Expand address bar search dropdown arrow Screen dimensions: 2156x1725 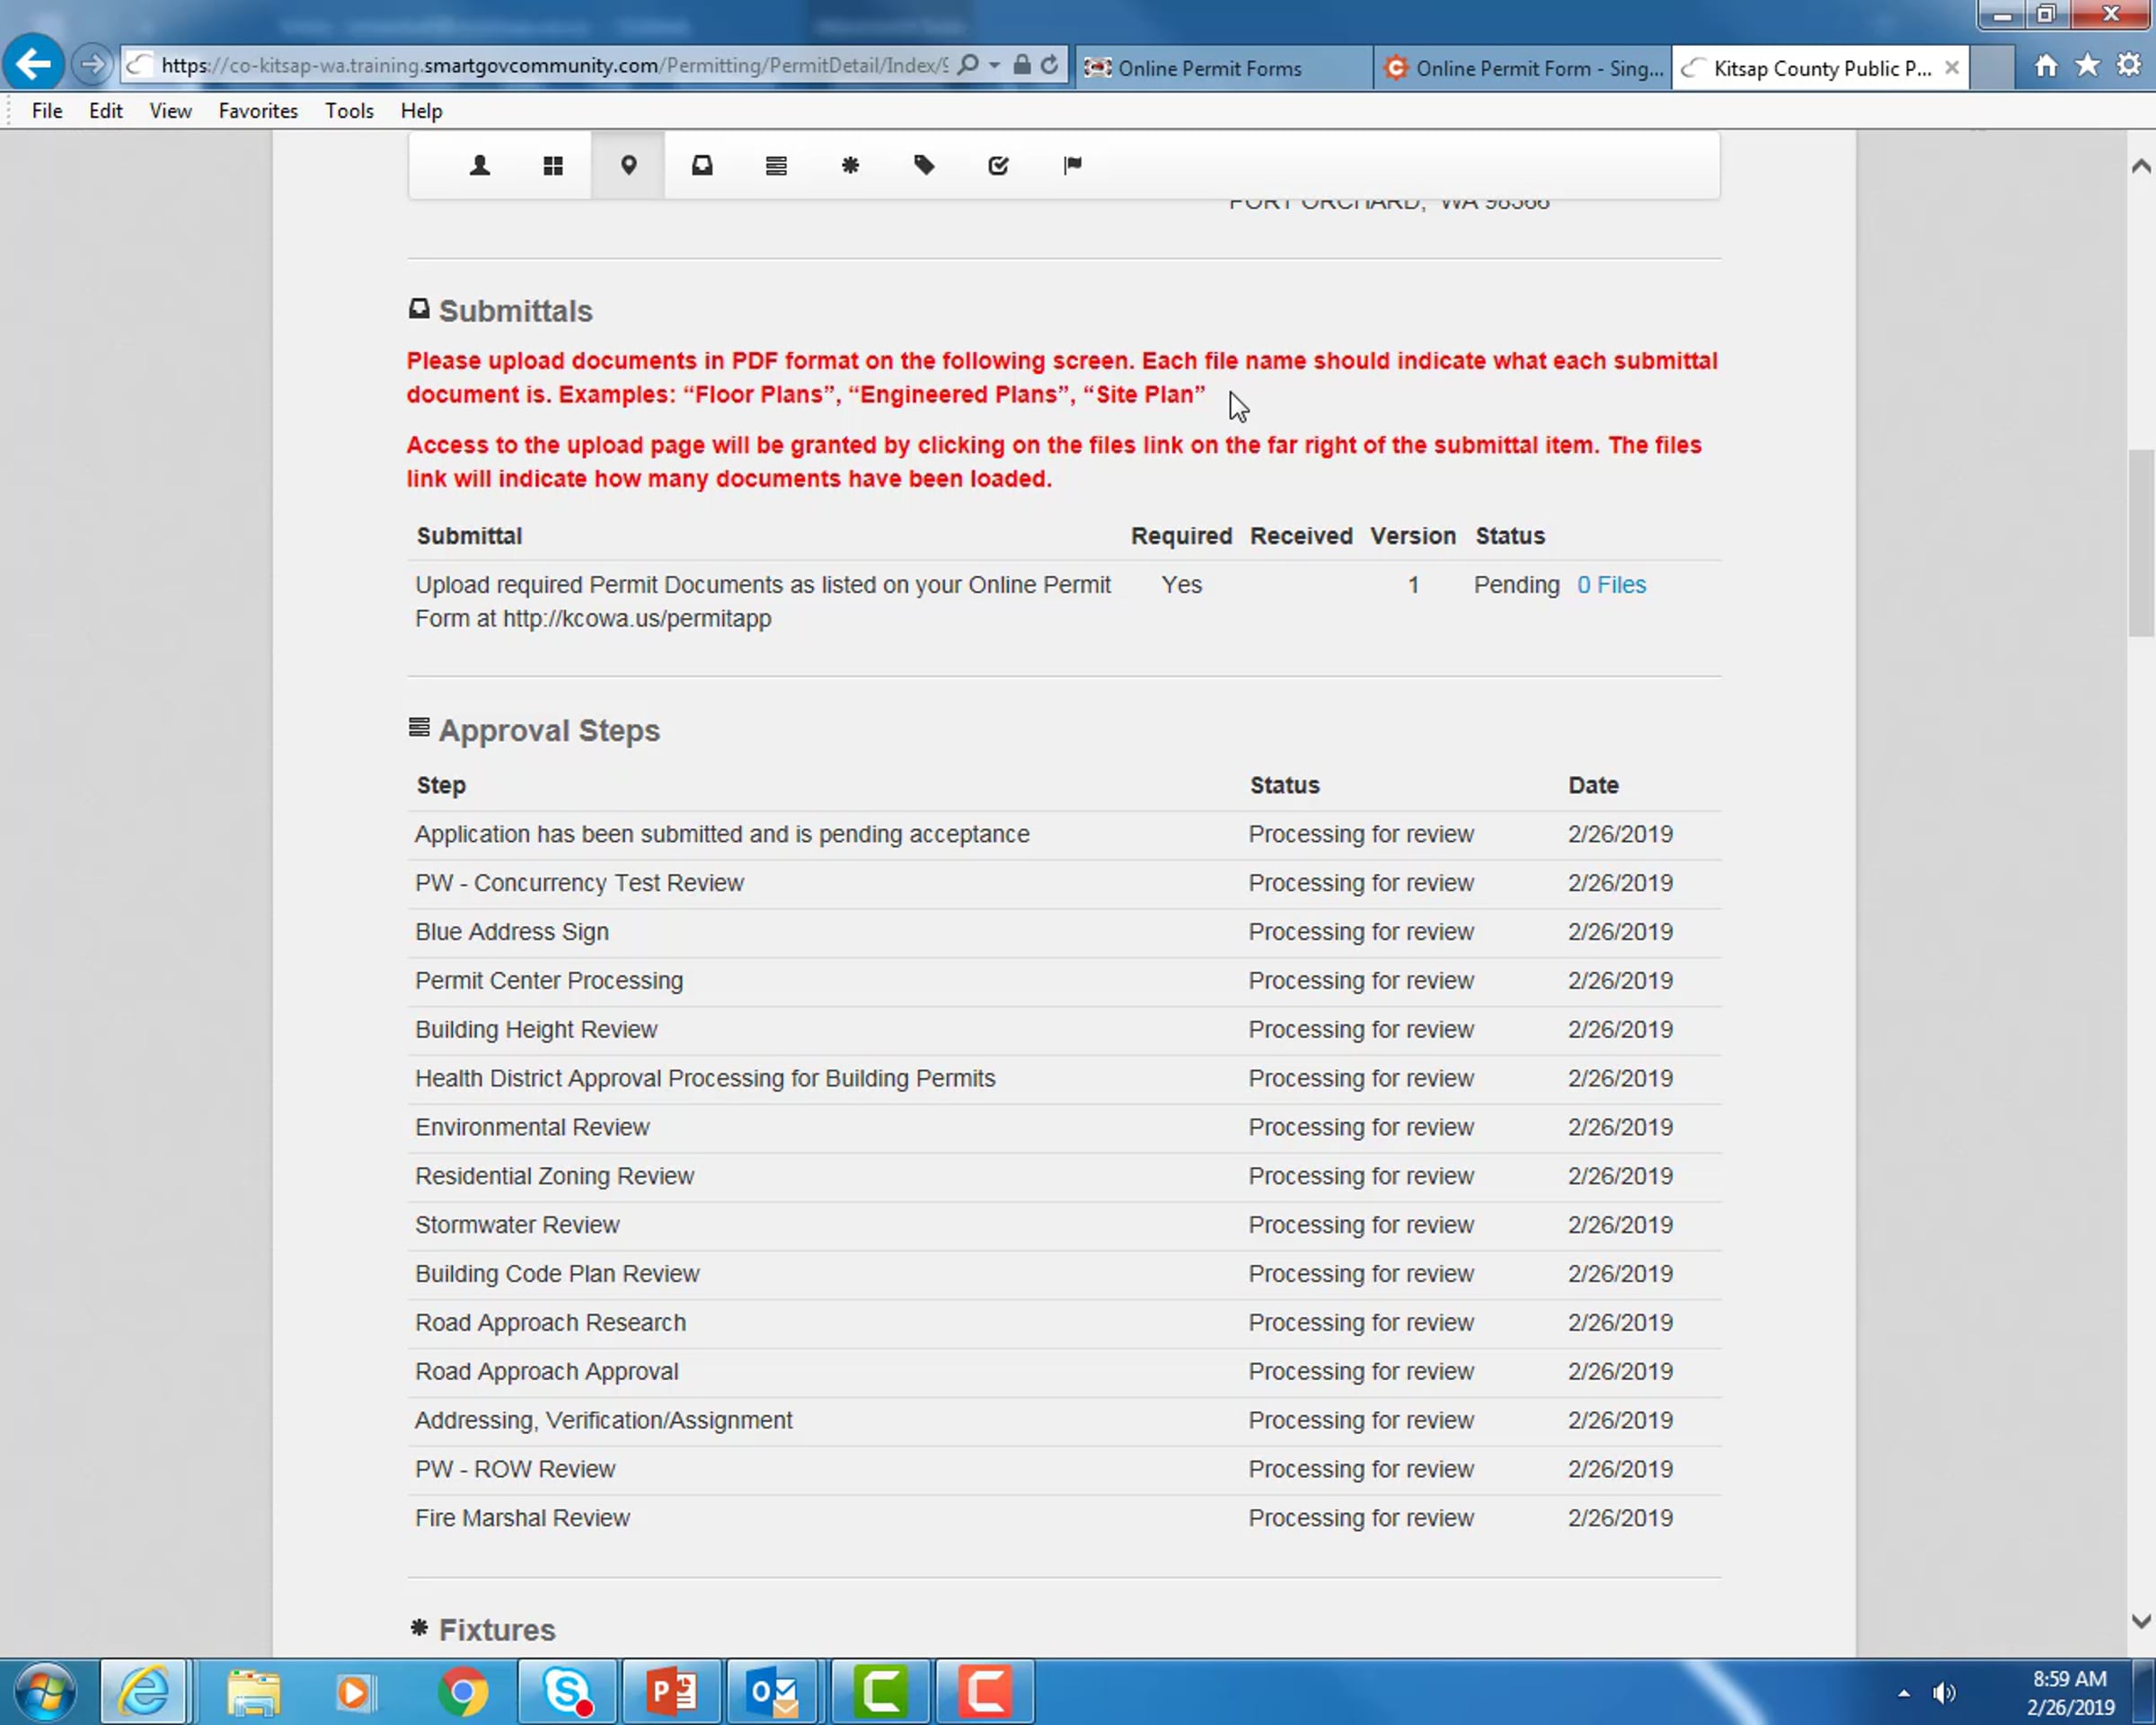click(x=995, y=66)
